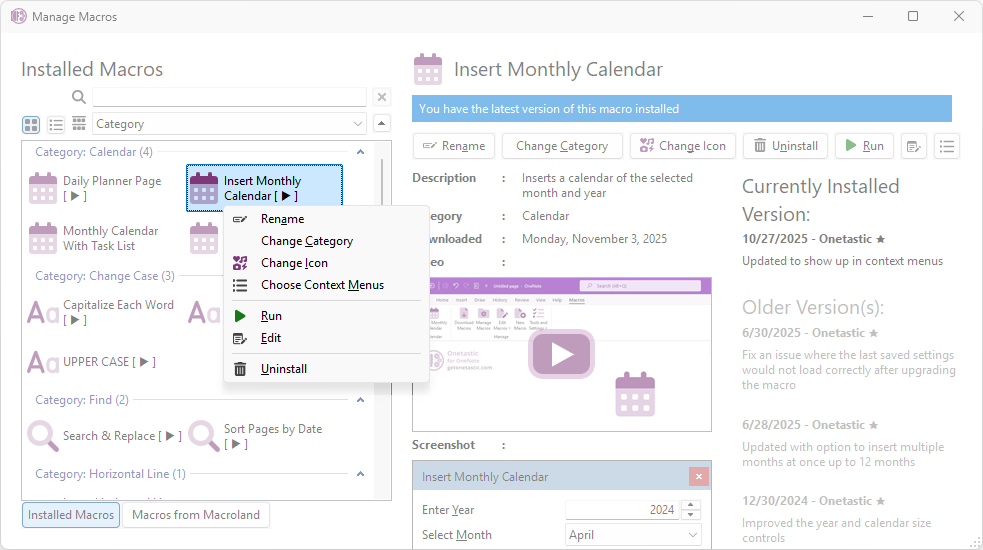Collapse the Horizontal Line category
The width and height of the screenshot is (983, 550).
[x=360, y=474]
